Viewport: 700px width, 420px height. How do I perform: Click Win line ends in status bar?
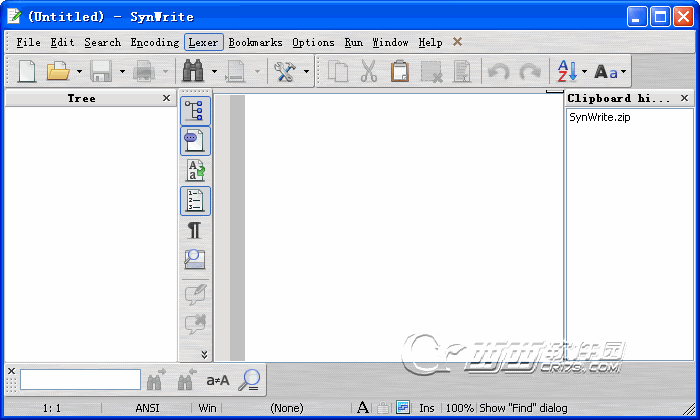point(207,408)
